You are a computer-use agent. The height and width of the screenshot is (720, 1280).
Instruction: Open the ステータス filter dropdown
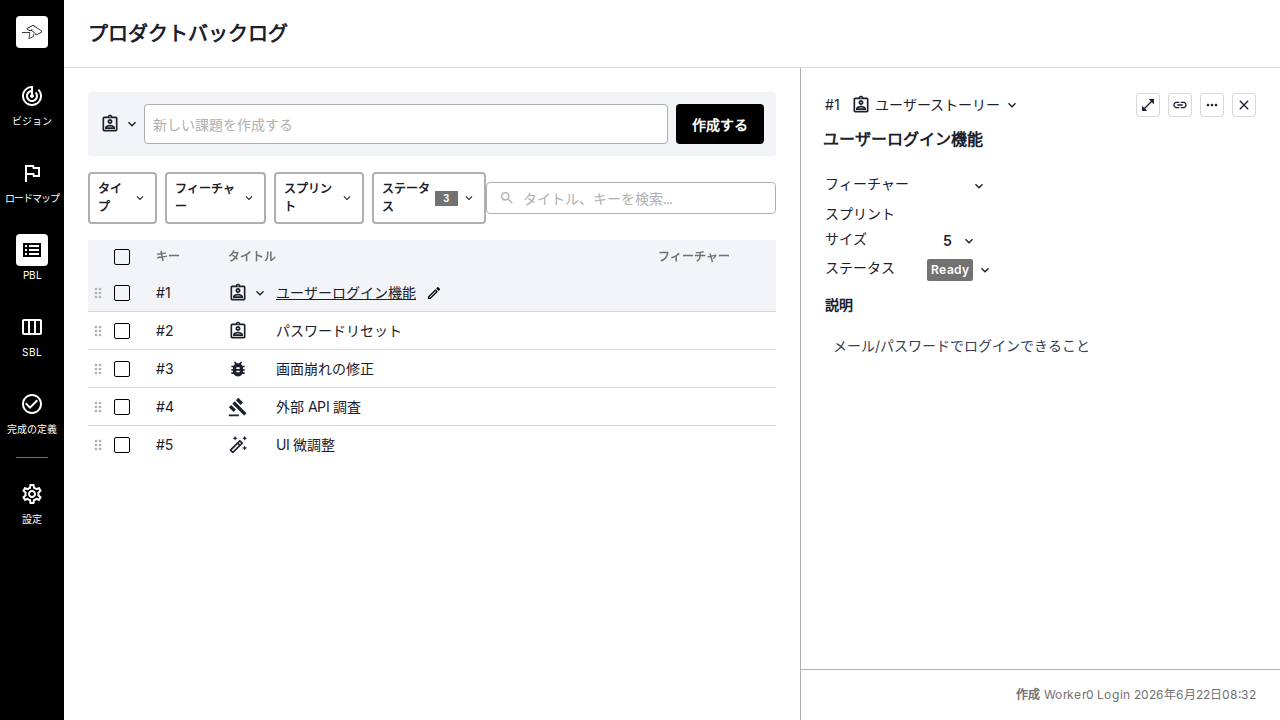(429, 198)
